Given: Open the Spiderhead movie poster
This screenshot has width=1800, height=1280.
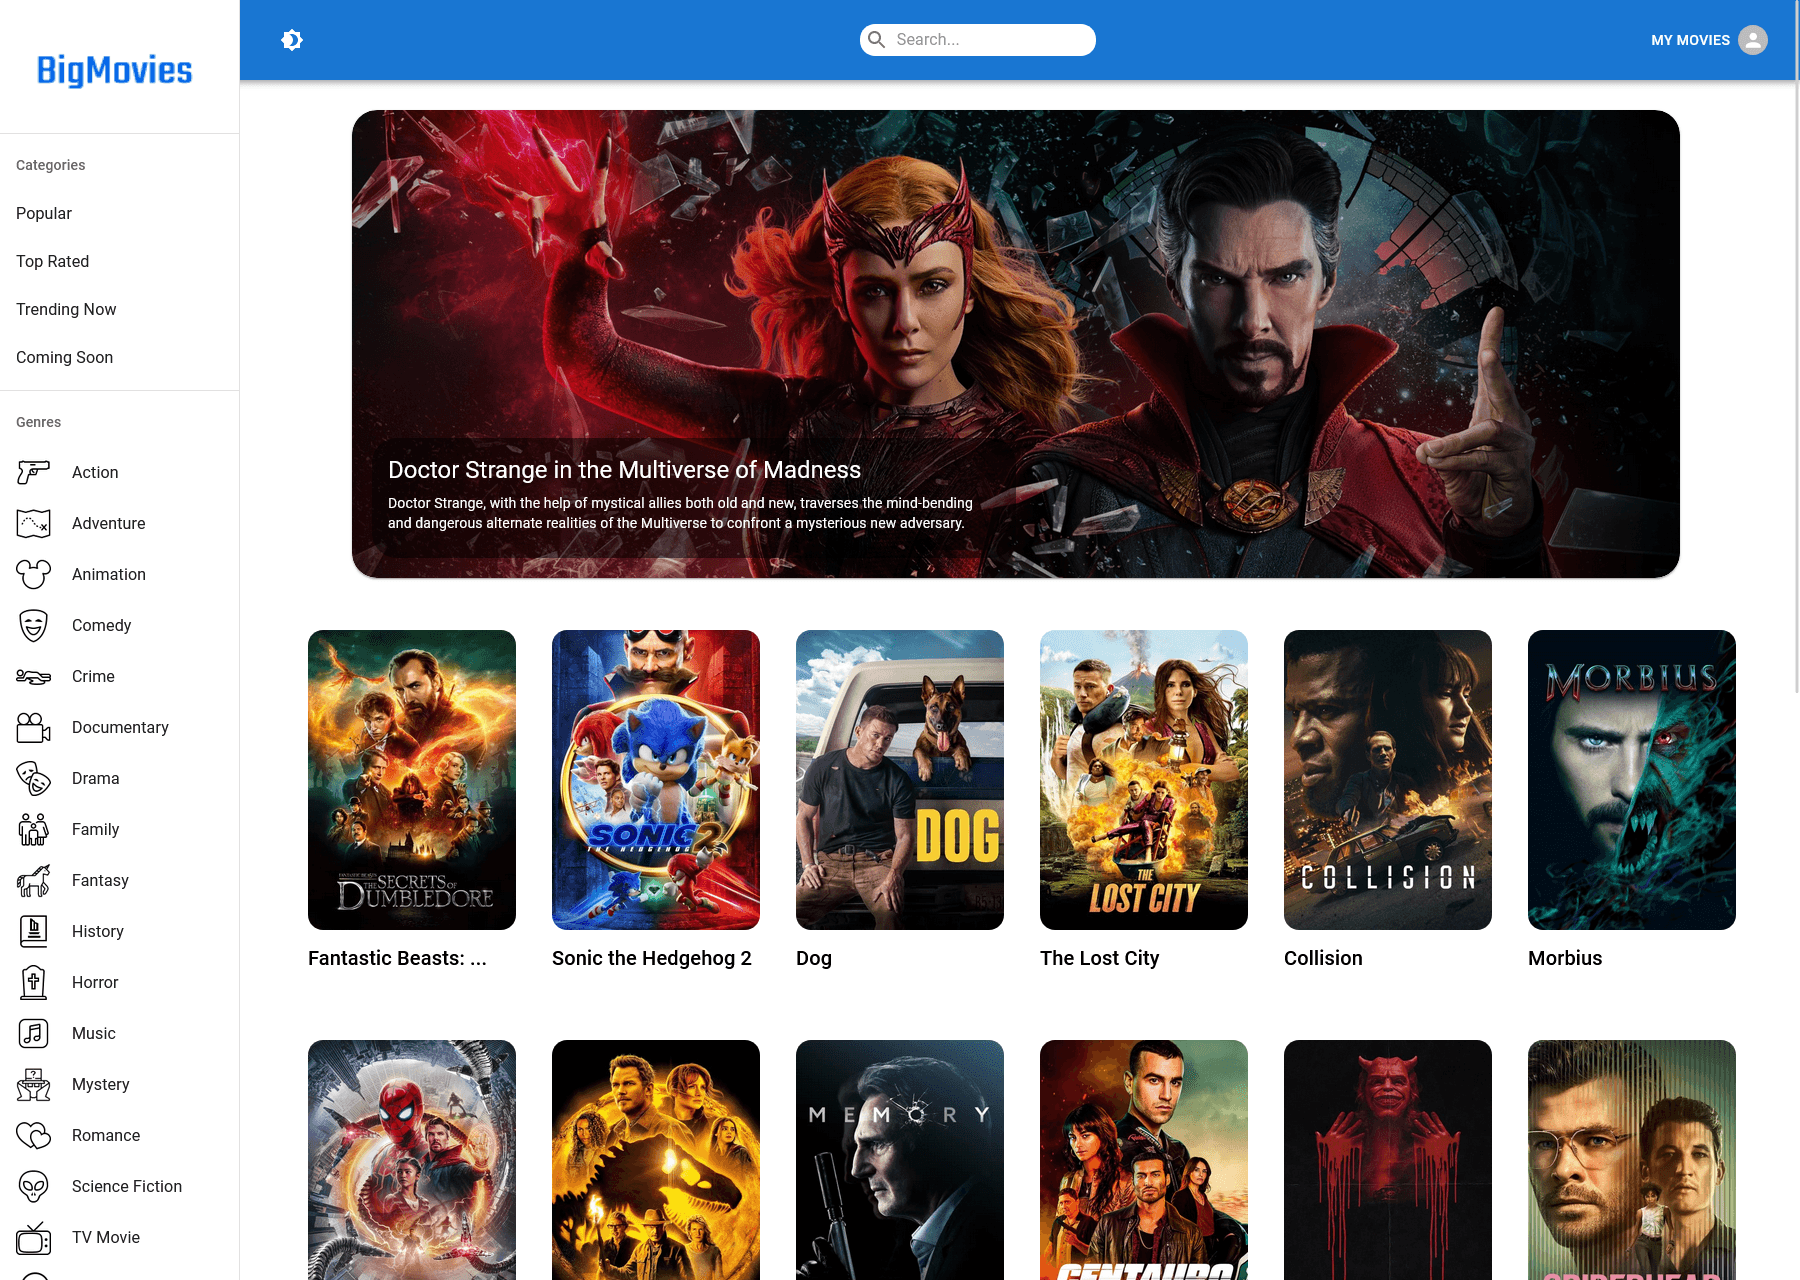Looking at the screenshot, I should click(1632, 1160).
